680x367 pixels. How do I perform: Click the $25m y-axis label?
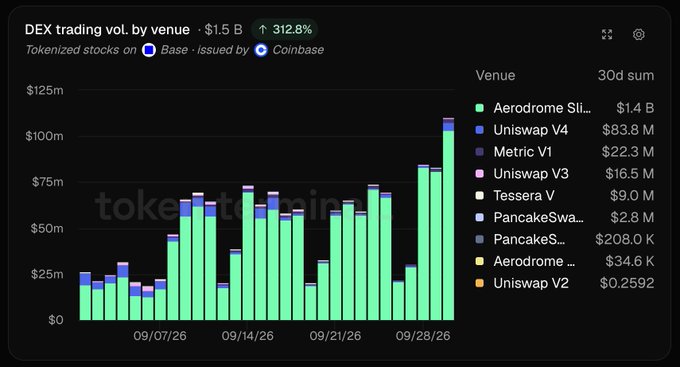47,275
